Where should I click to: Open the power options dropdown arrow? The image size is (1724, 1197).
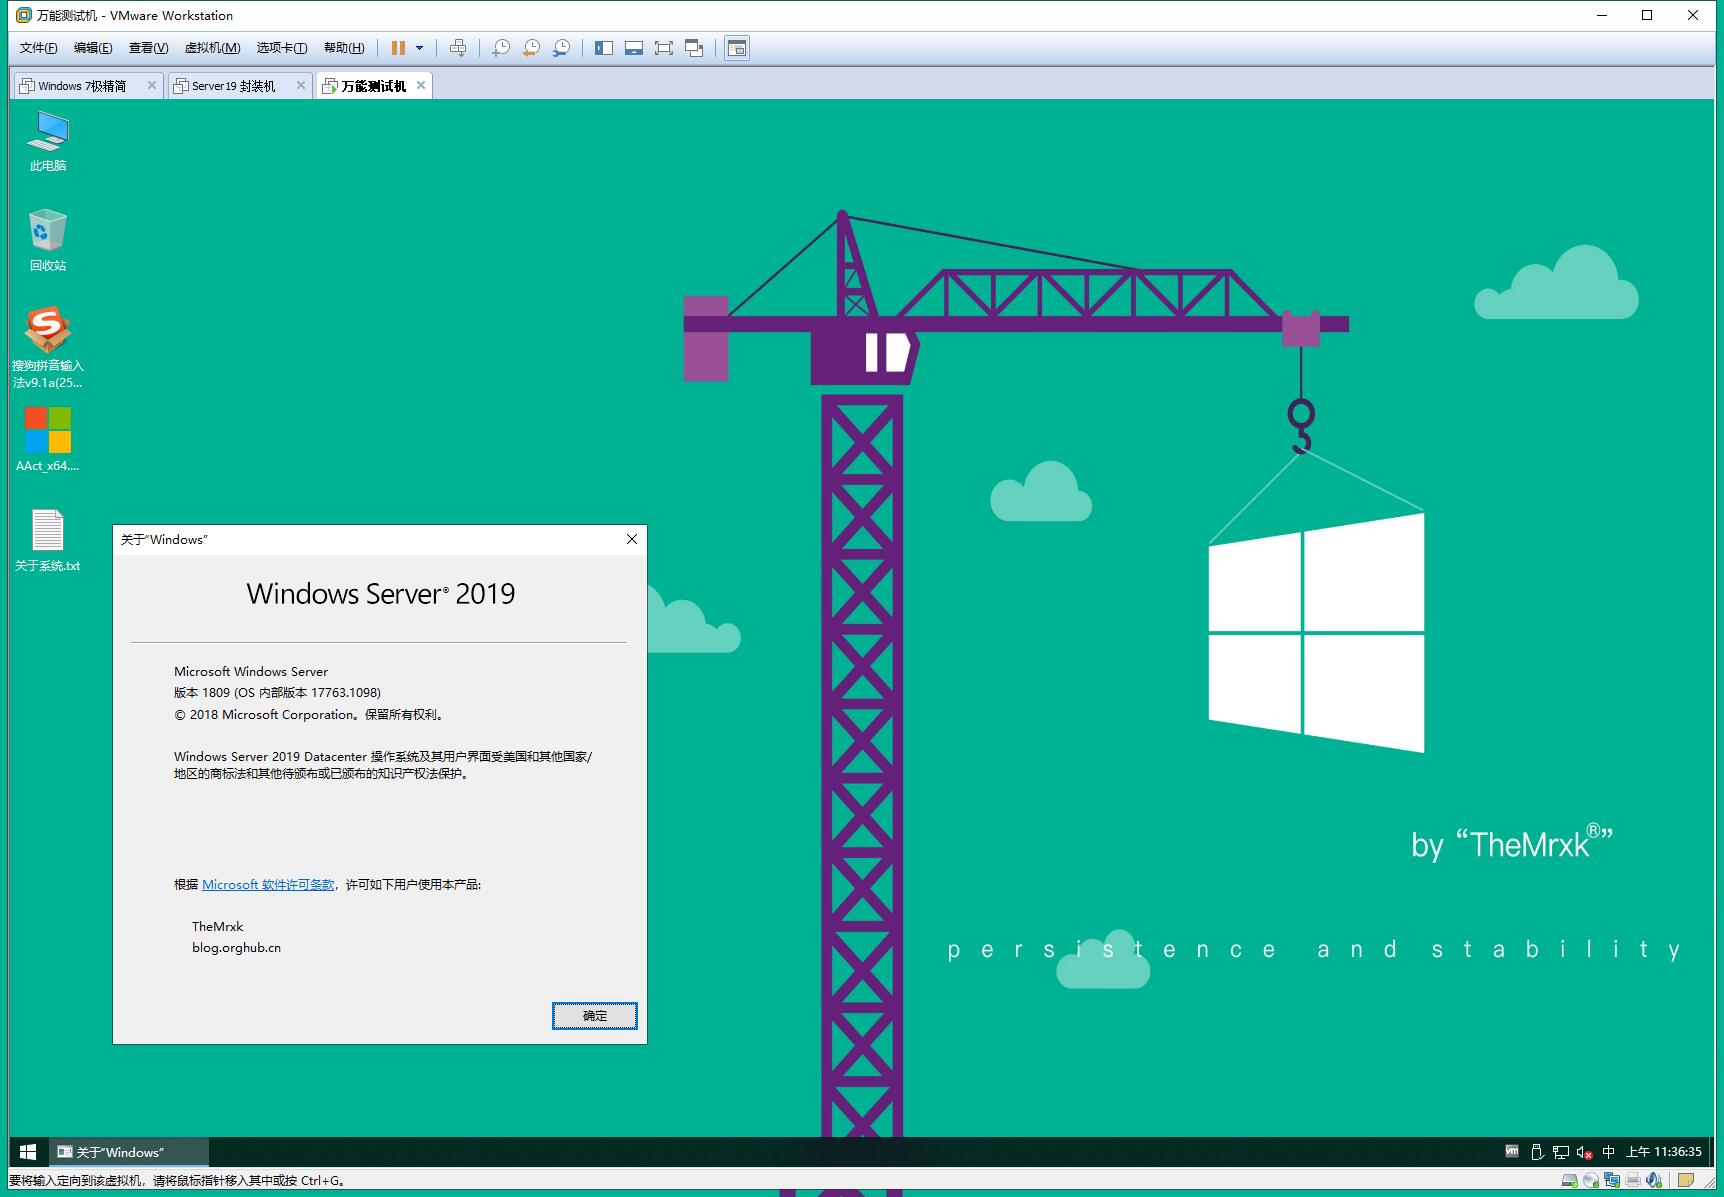(419, 48)
